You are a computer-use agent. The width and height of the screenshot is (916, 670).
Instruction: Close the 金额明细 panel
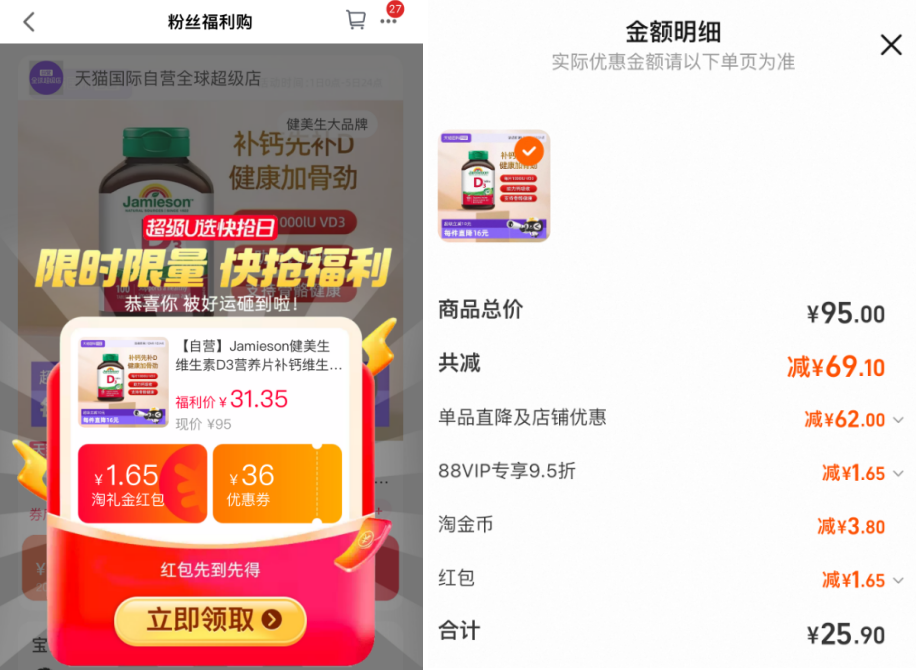click(x=891, y=44)
